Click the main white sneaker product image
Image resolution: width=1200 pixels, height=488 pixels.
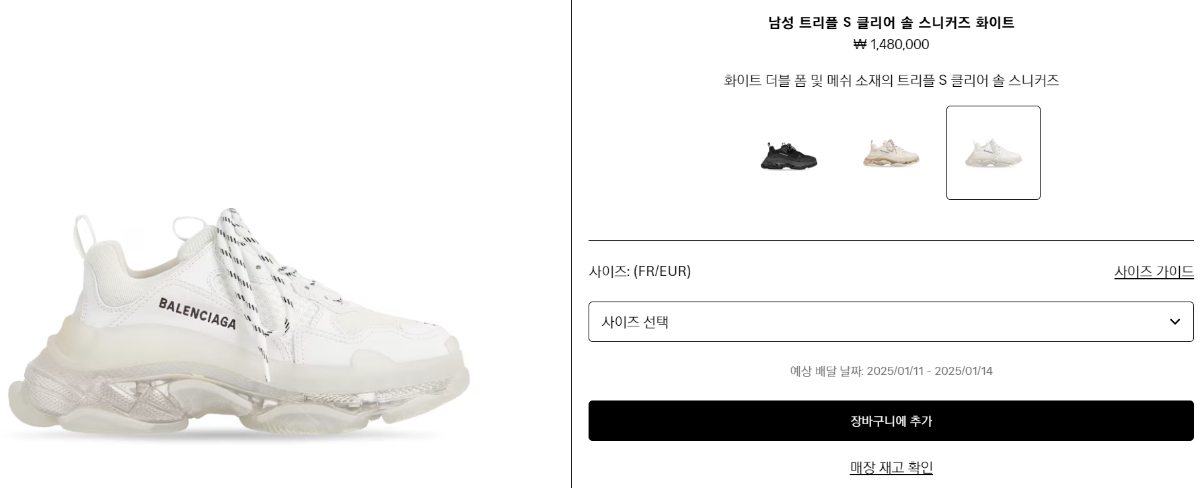(238, 325)
